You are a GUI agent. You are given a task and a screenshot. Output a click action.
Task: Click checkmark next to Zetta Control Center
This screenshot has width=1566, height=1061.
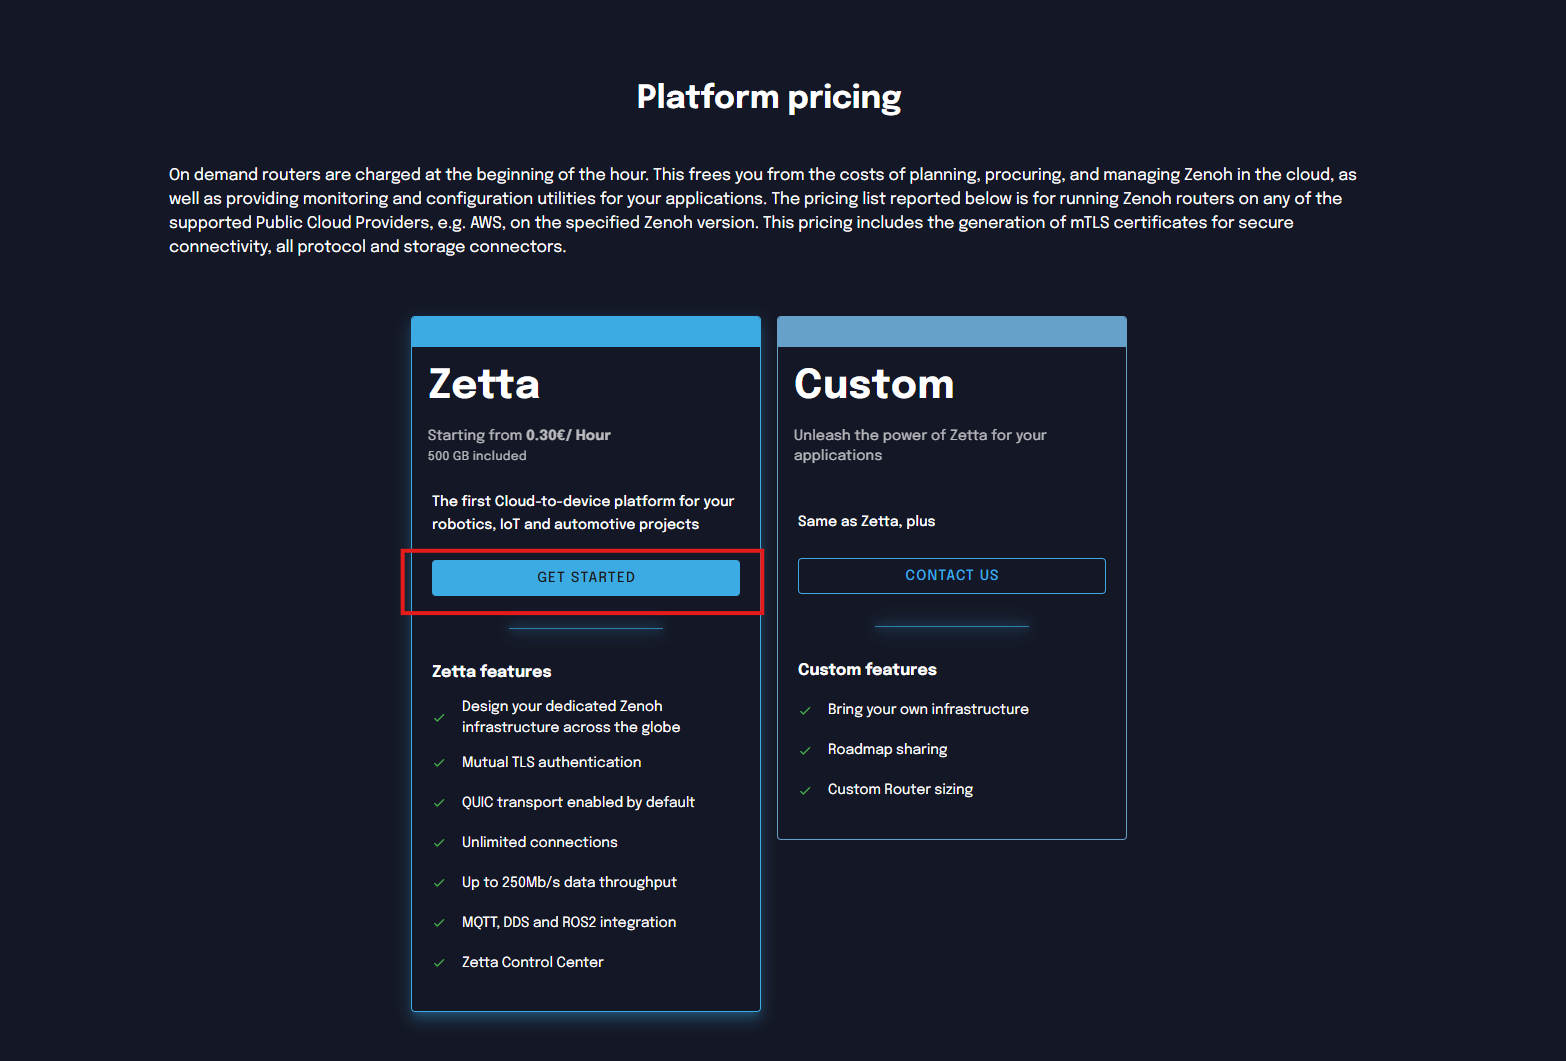coord(439,963)
